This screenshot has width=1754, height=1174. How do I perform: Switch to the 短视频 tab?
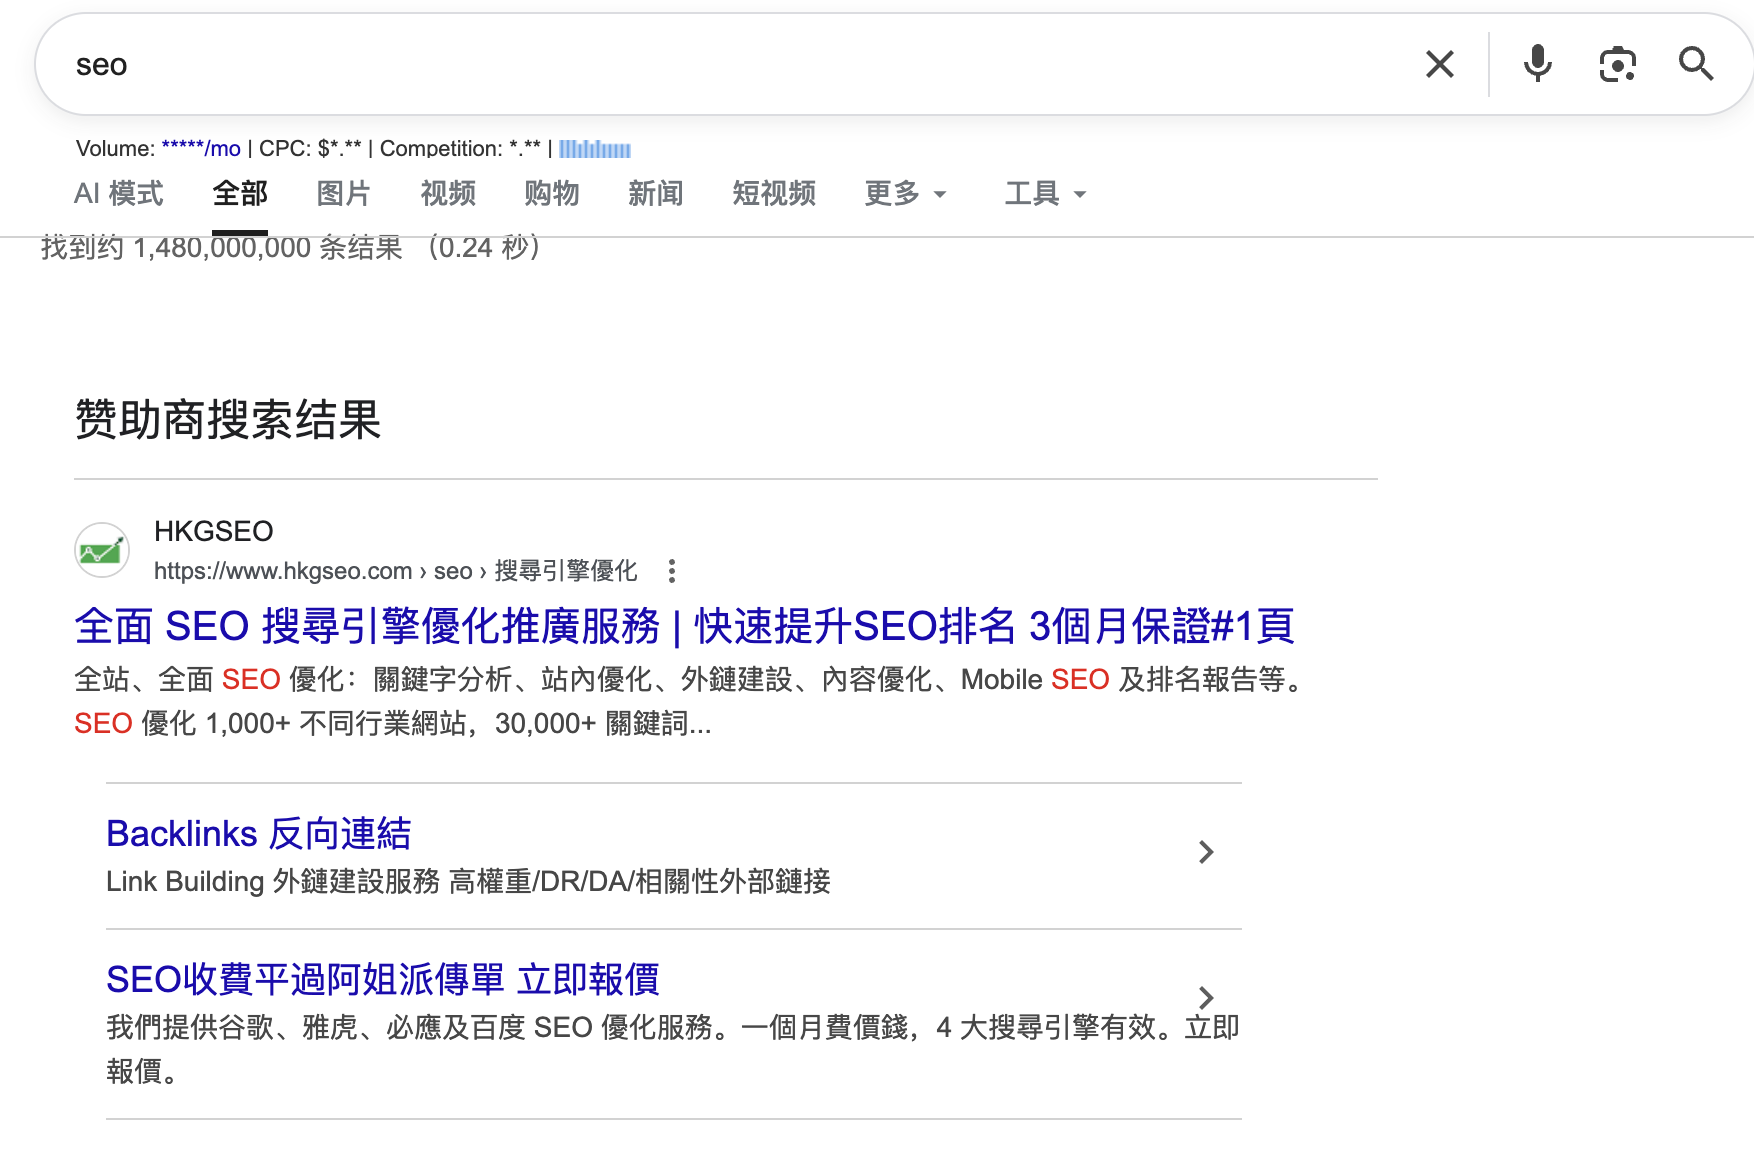click(774, 193)
